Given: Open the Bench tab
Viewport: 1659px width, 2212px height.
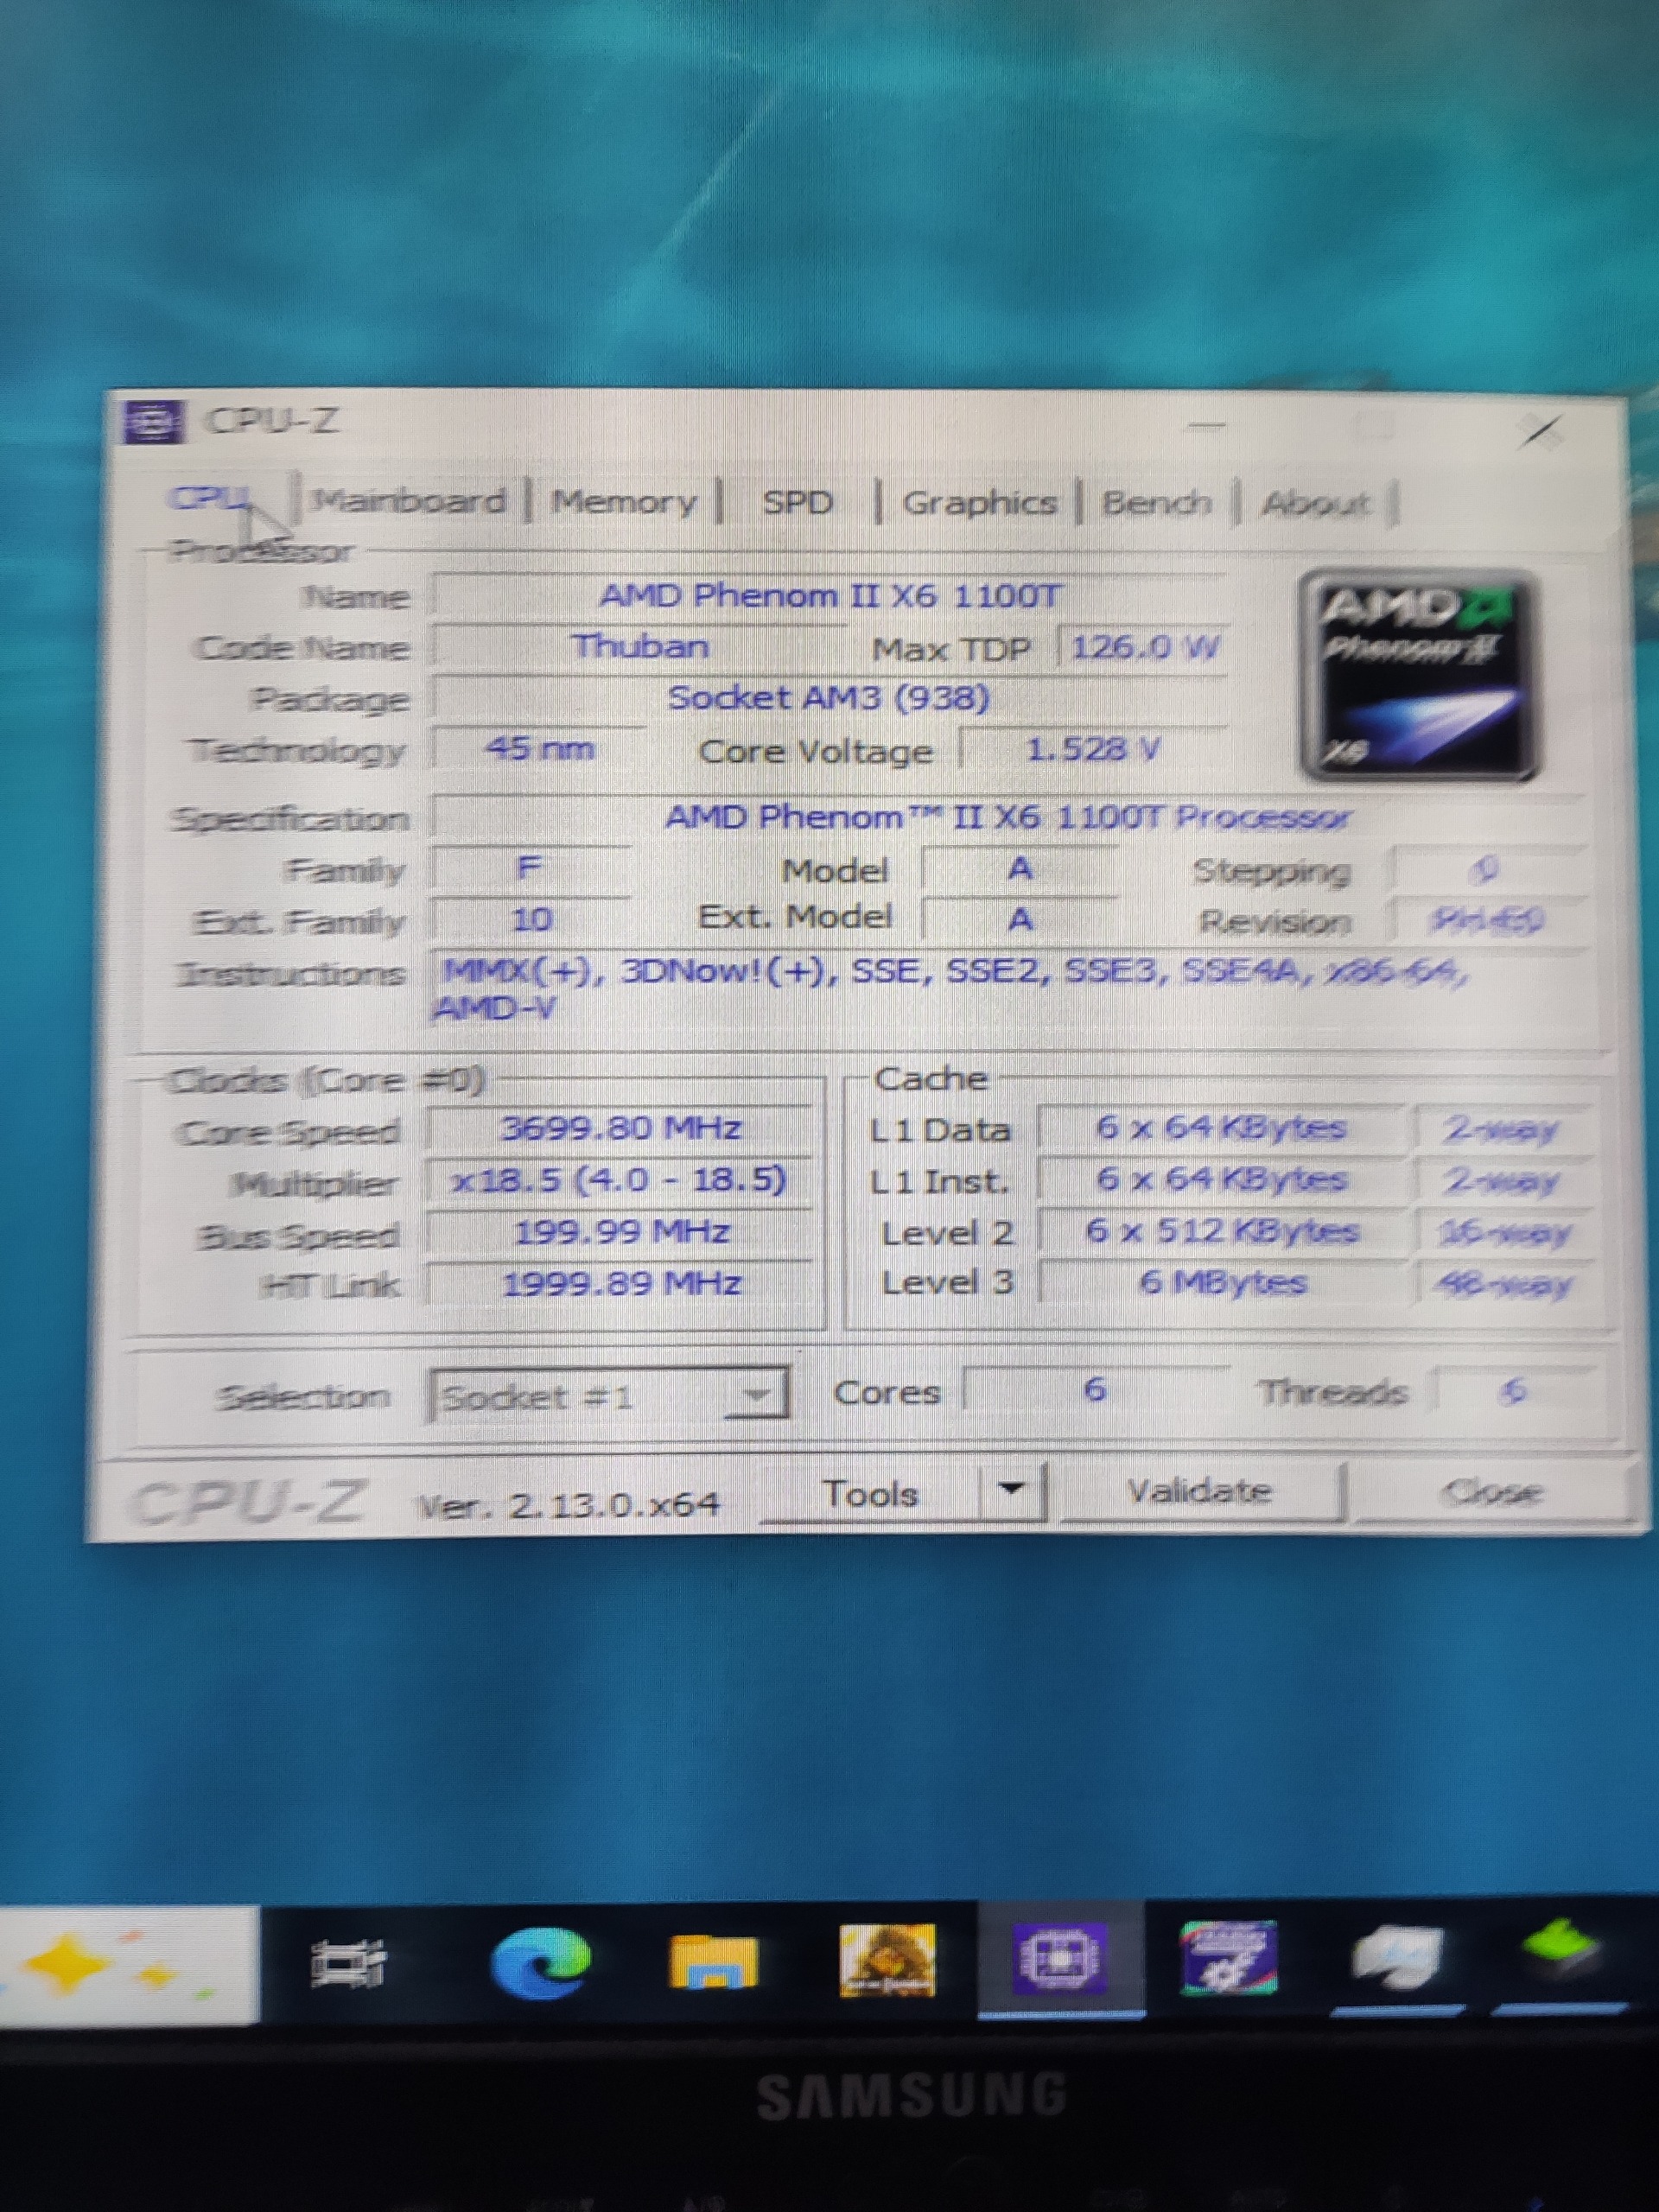Looking at the screenshot, I should pyautogui.click(x=1156, y=502).
